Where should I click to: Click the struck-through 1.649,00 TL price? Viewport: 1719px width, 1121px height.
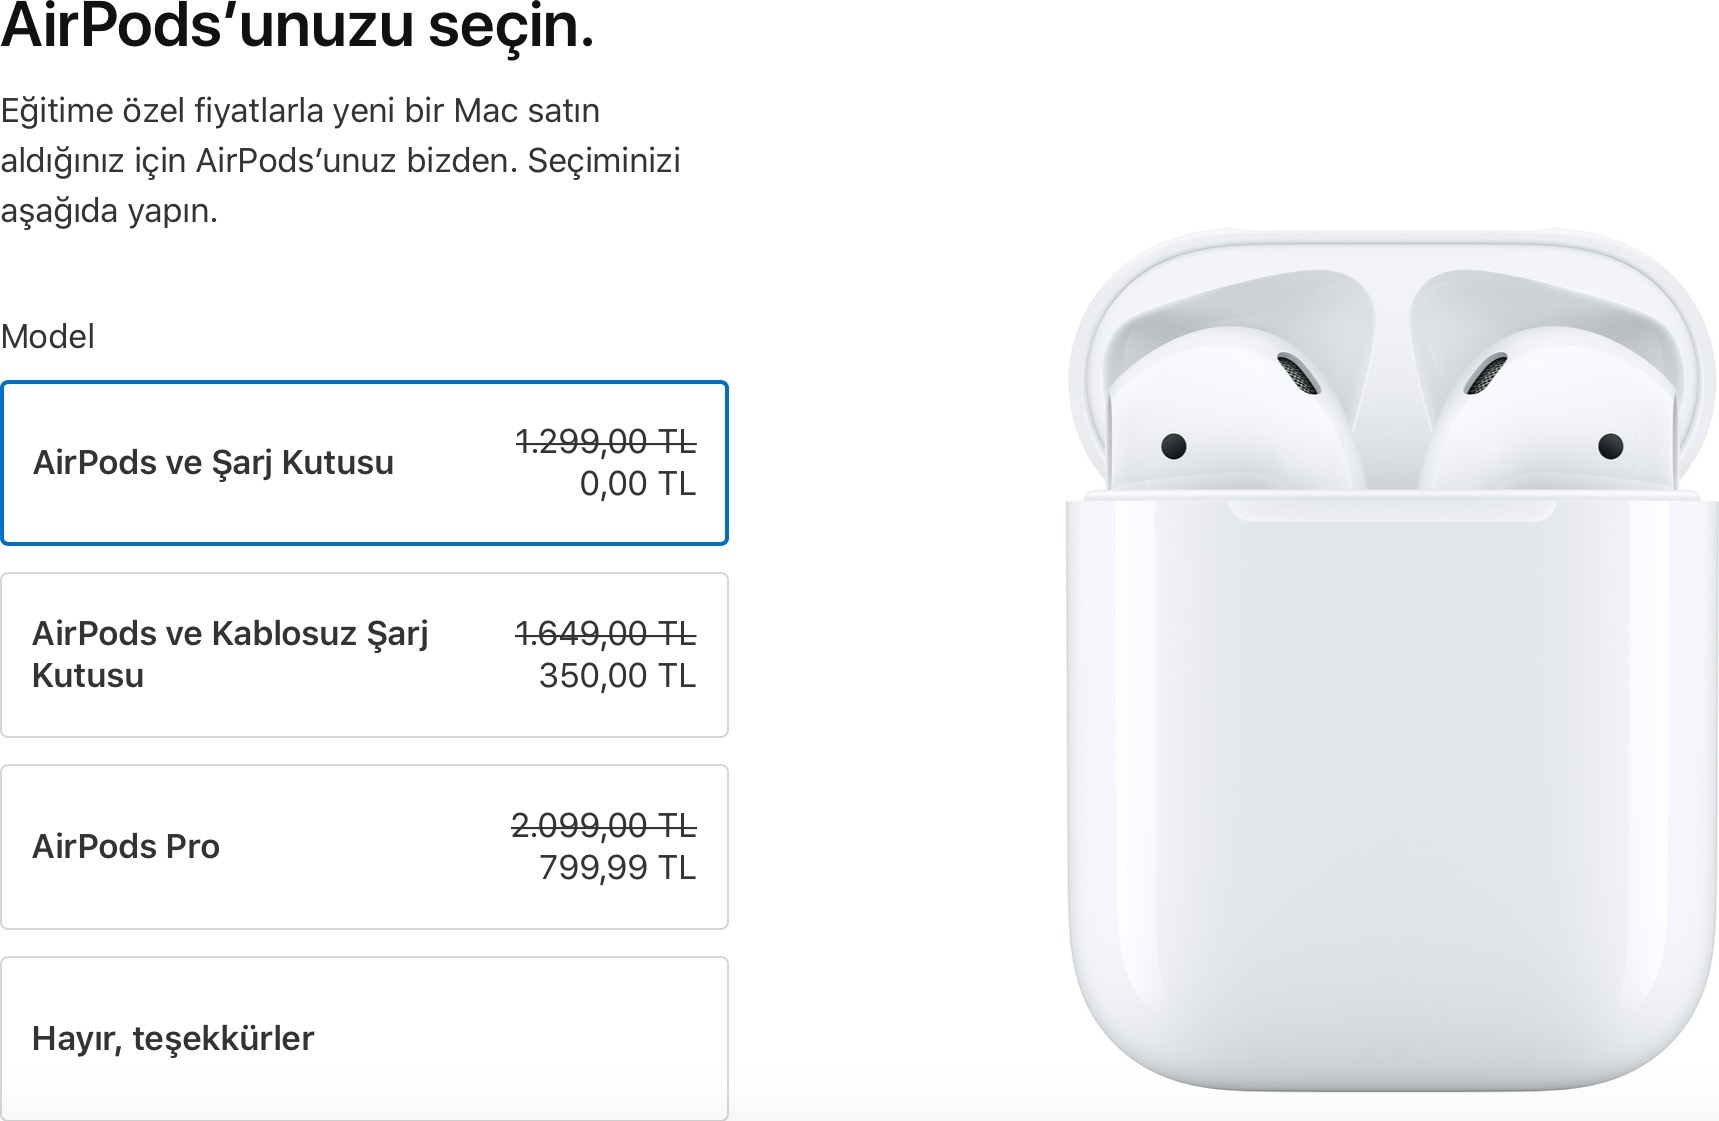click(x=604, y=633)
